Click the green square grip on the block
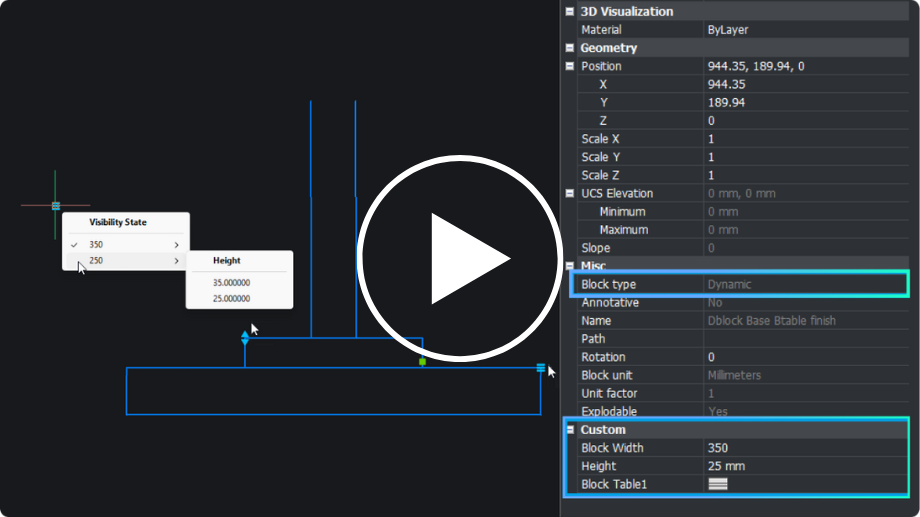 (422, 362)
